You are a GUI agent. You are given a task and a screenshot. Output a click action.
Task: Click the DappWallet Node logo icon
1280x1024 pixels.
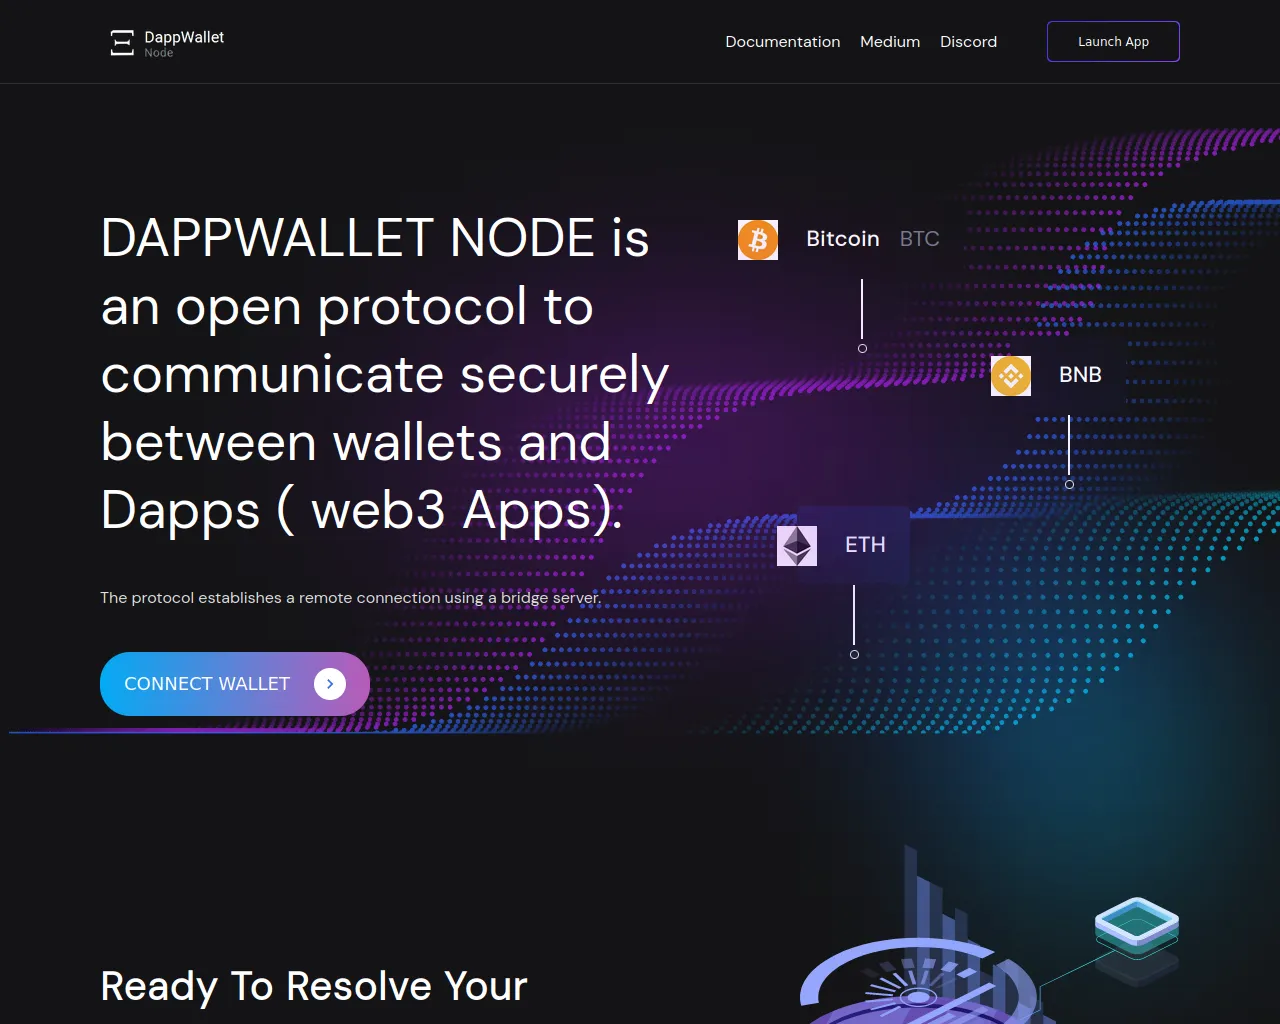click(x=122, y=42)
